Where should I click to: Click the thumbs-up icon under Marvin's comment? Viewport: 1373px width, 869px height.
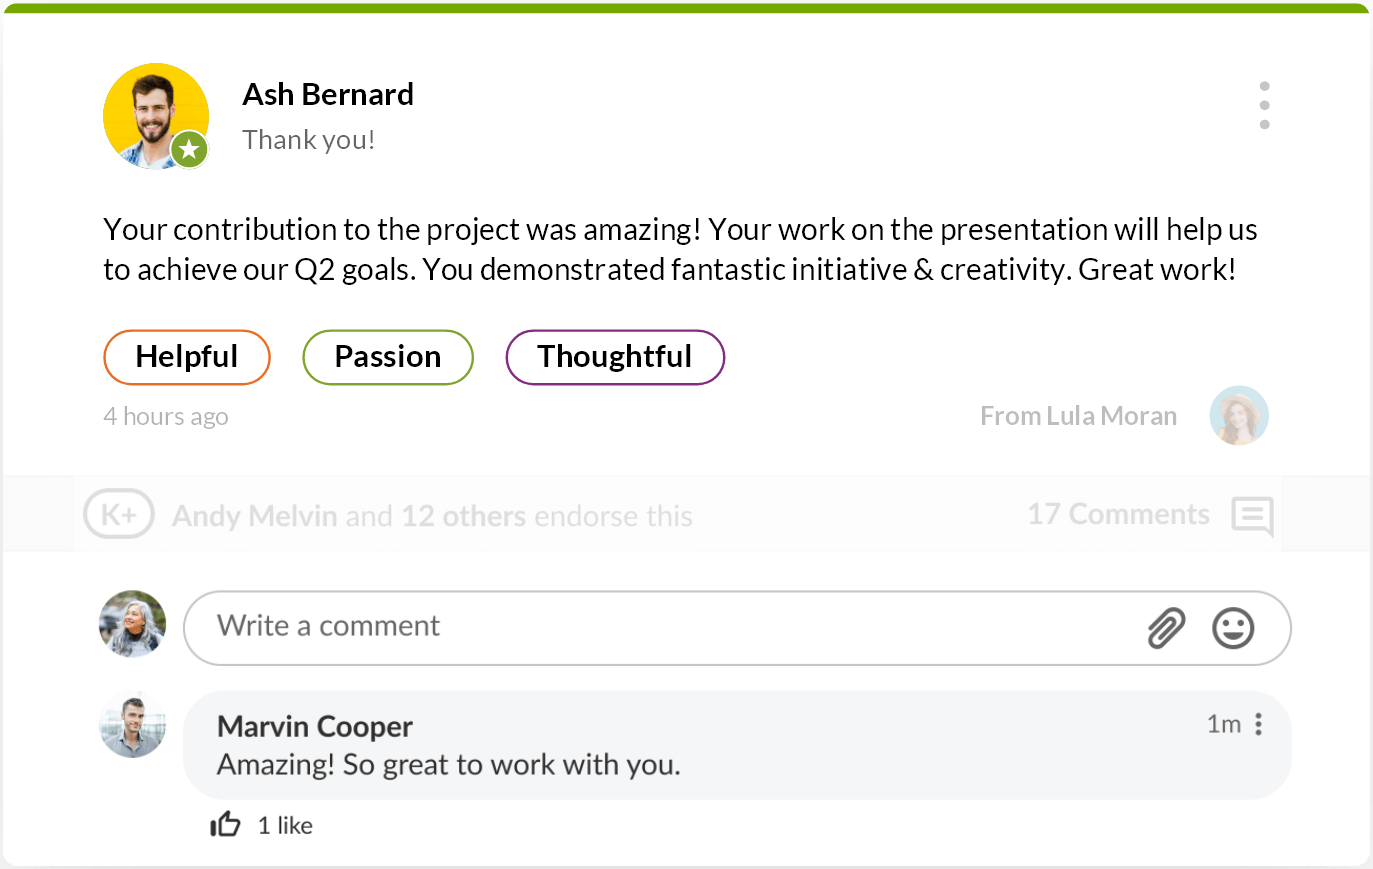coord(225,824)
